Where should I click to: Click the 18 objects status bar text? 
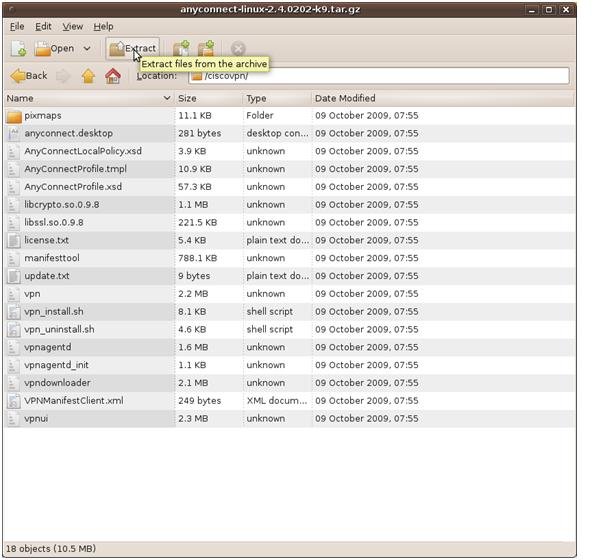click(51, 549)
